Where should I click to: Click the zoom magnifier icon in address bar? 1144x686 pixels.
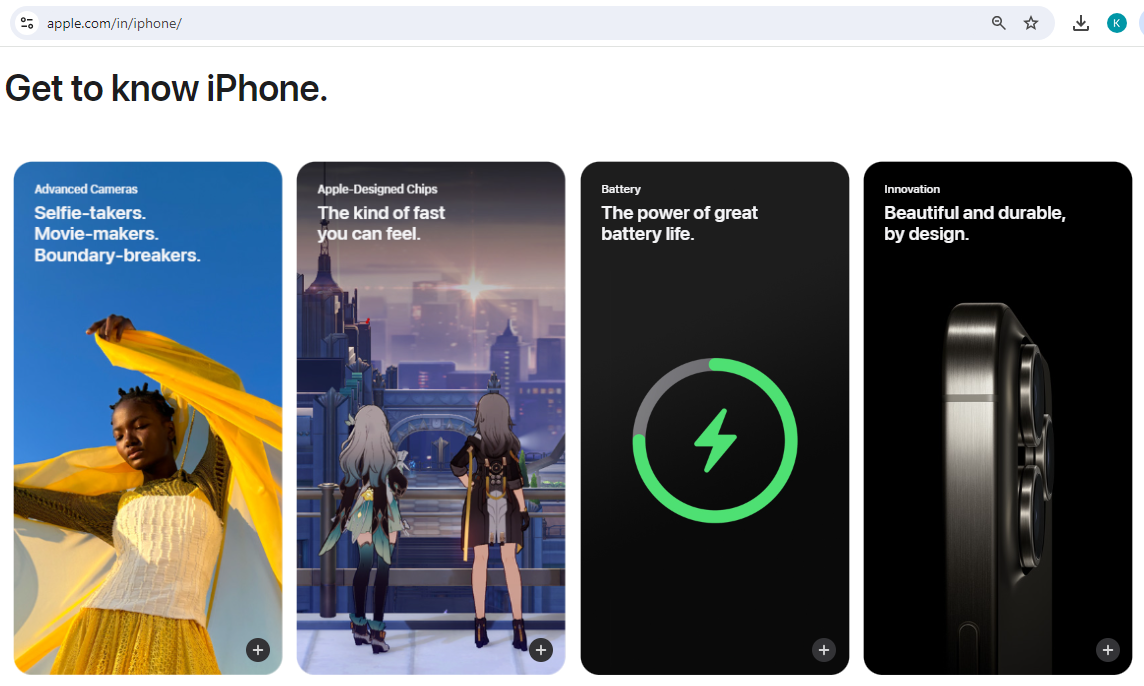pyautogui.click(x=999, y=23)
